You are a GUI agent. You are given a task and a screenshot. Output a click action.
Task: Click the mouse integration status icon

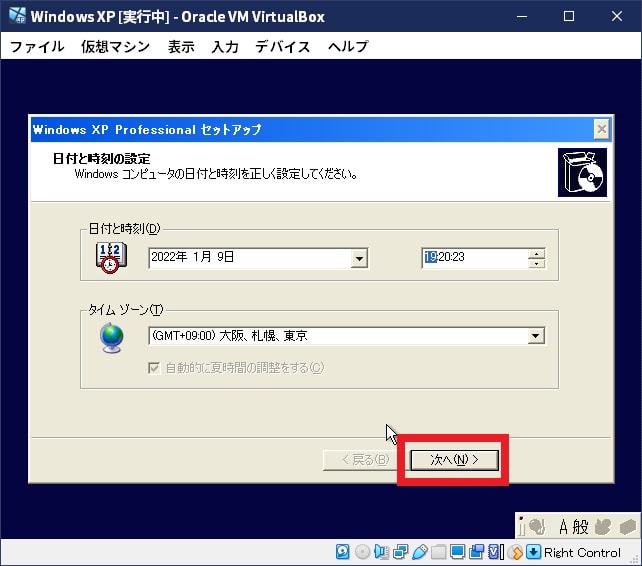(x=515, y=552)
